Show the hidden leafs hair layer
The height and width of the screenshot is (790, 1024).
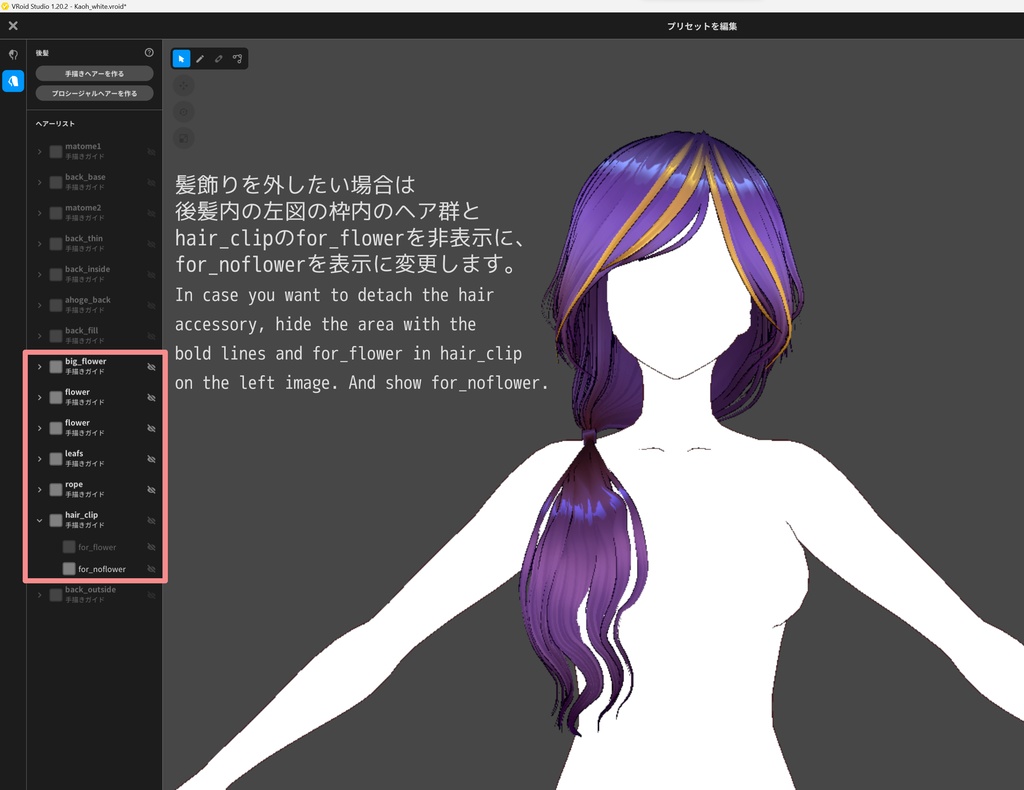(152, 459)
